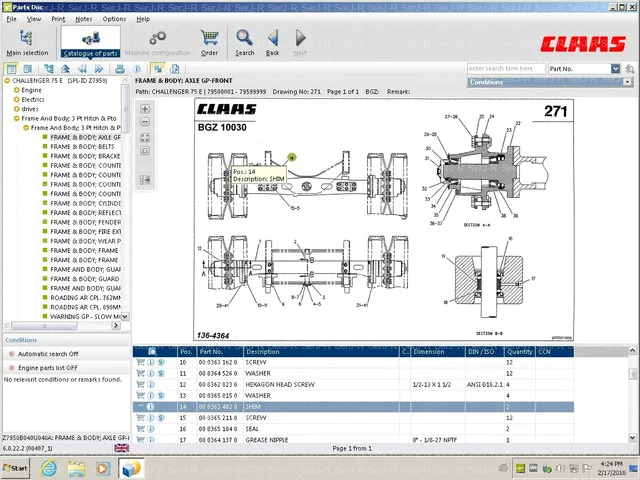Toggle the split layout view button

tap(11, 69)
